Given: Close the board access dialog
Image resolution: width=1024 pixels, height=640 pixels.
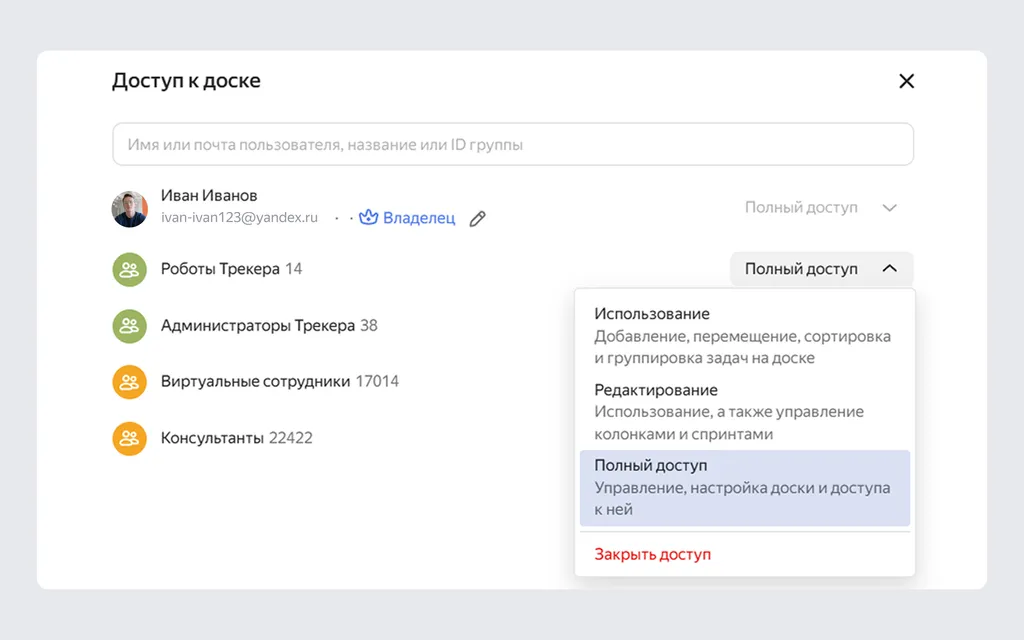Looking at the screenshot, I should 906,81.
